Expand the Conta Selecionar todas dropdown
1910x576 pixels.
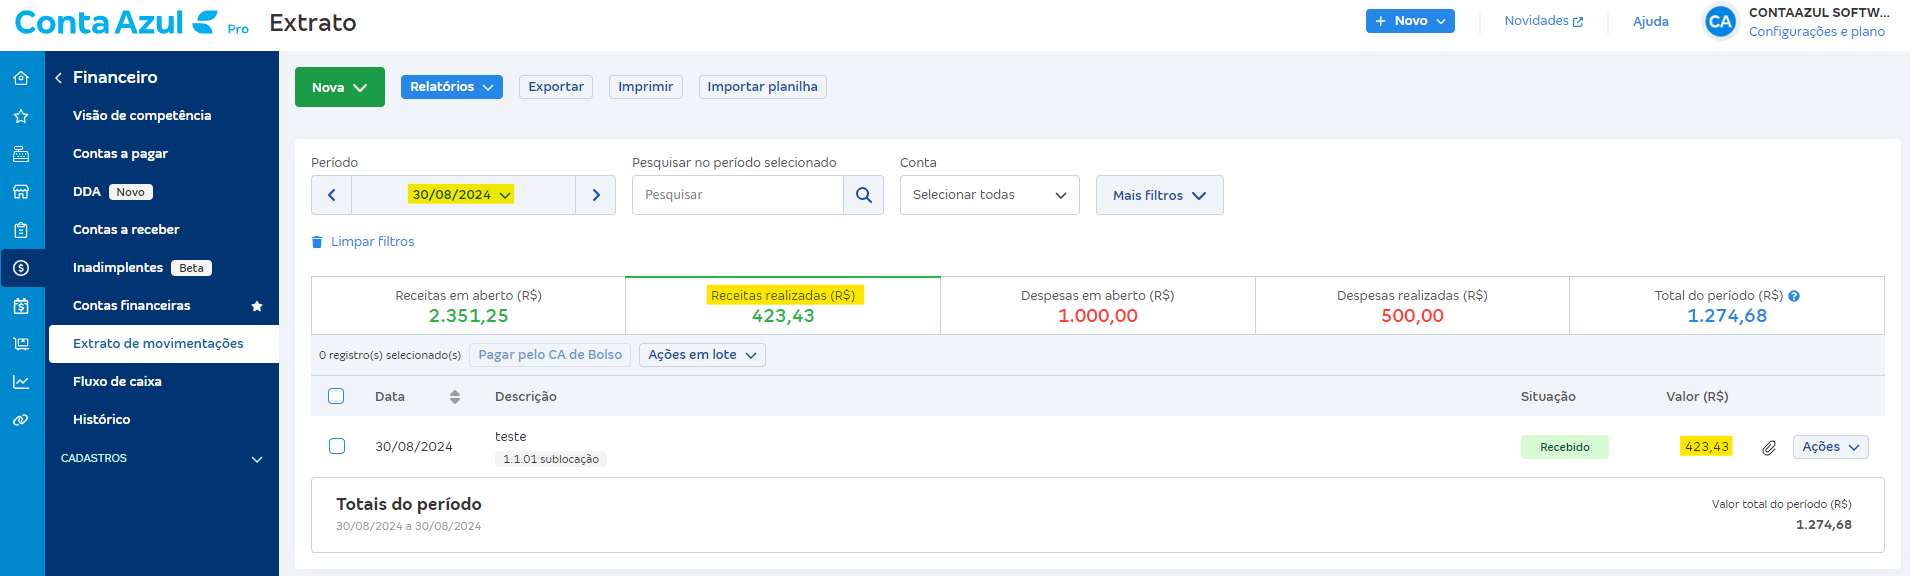click(x=989, y=195)
